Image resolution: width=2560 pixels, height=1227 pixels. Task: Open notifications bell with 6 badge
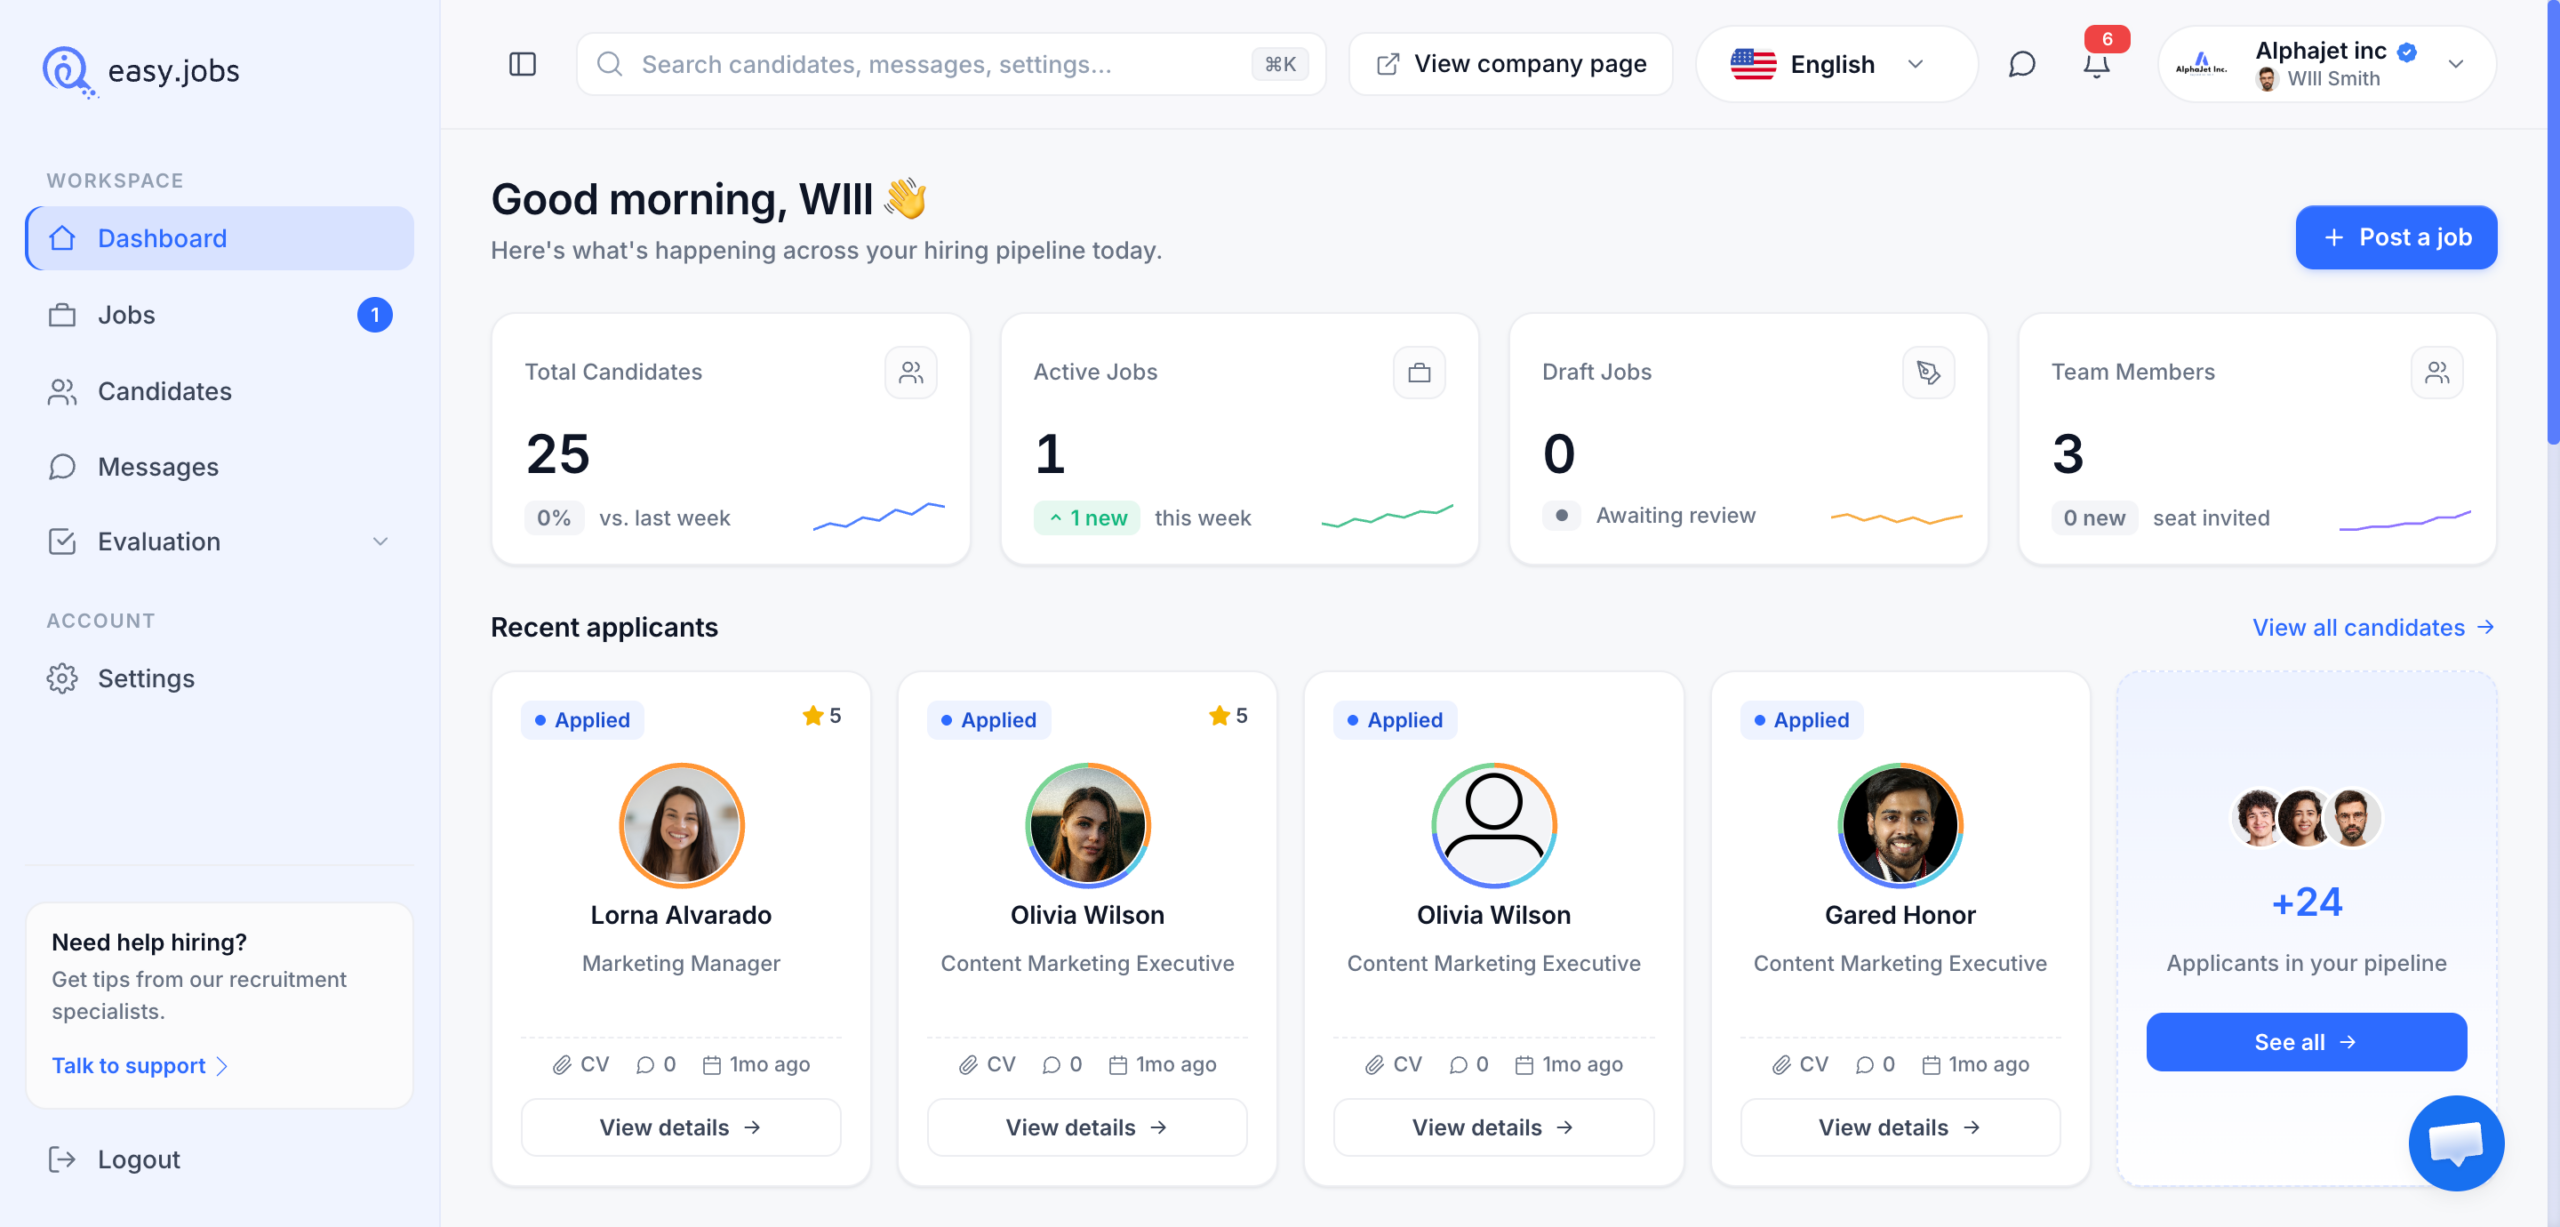(2097, 64)
